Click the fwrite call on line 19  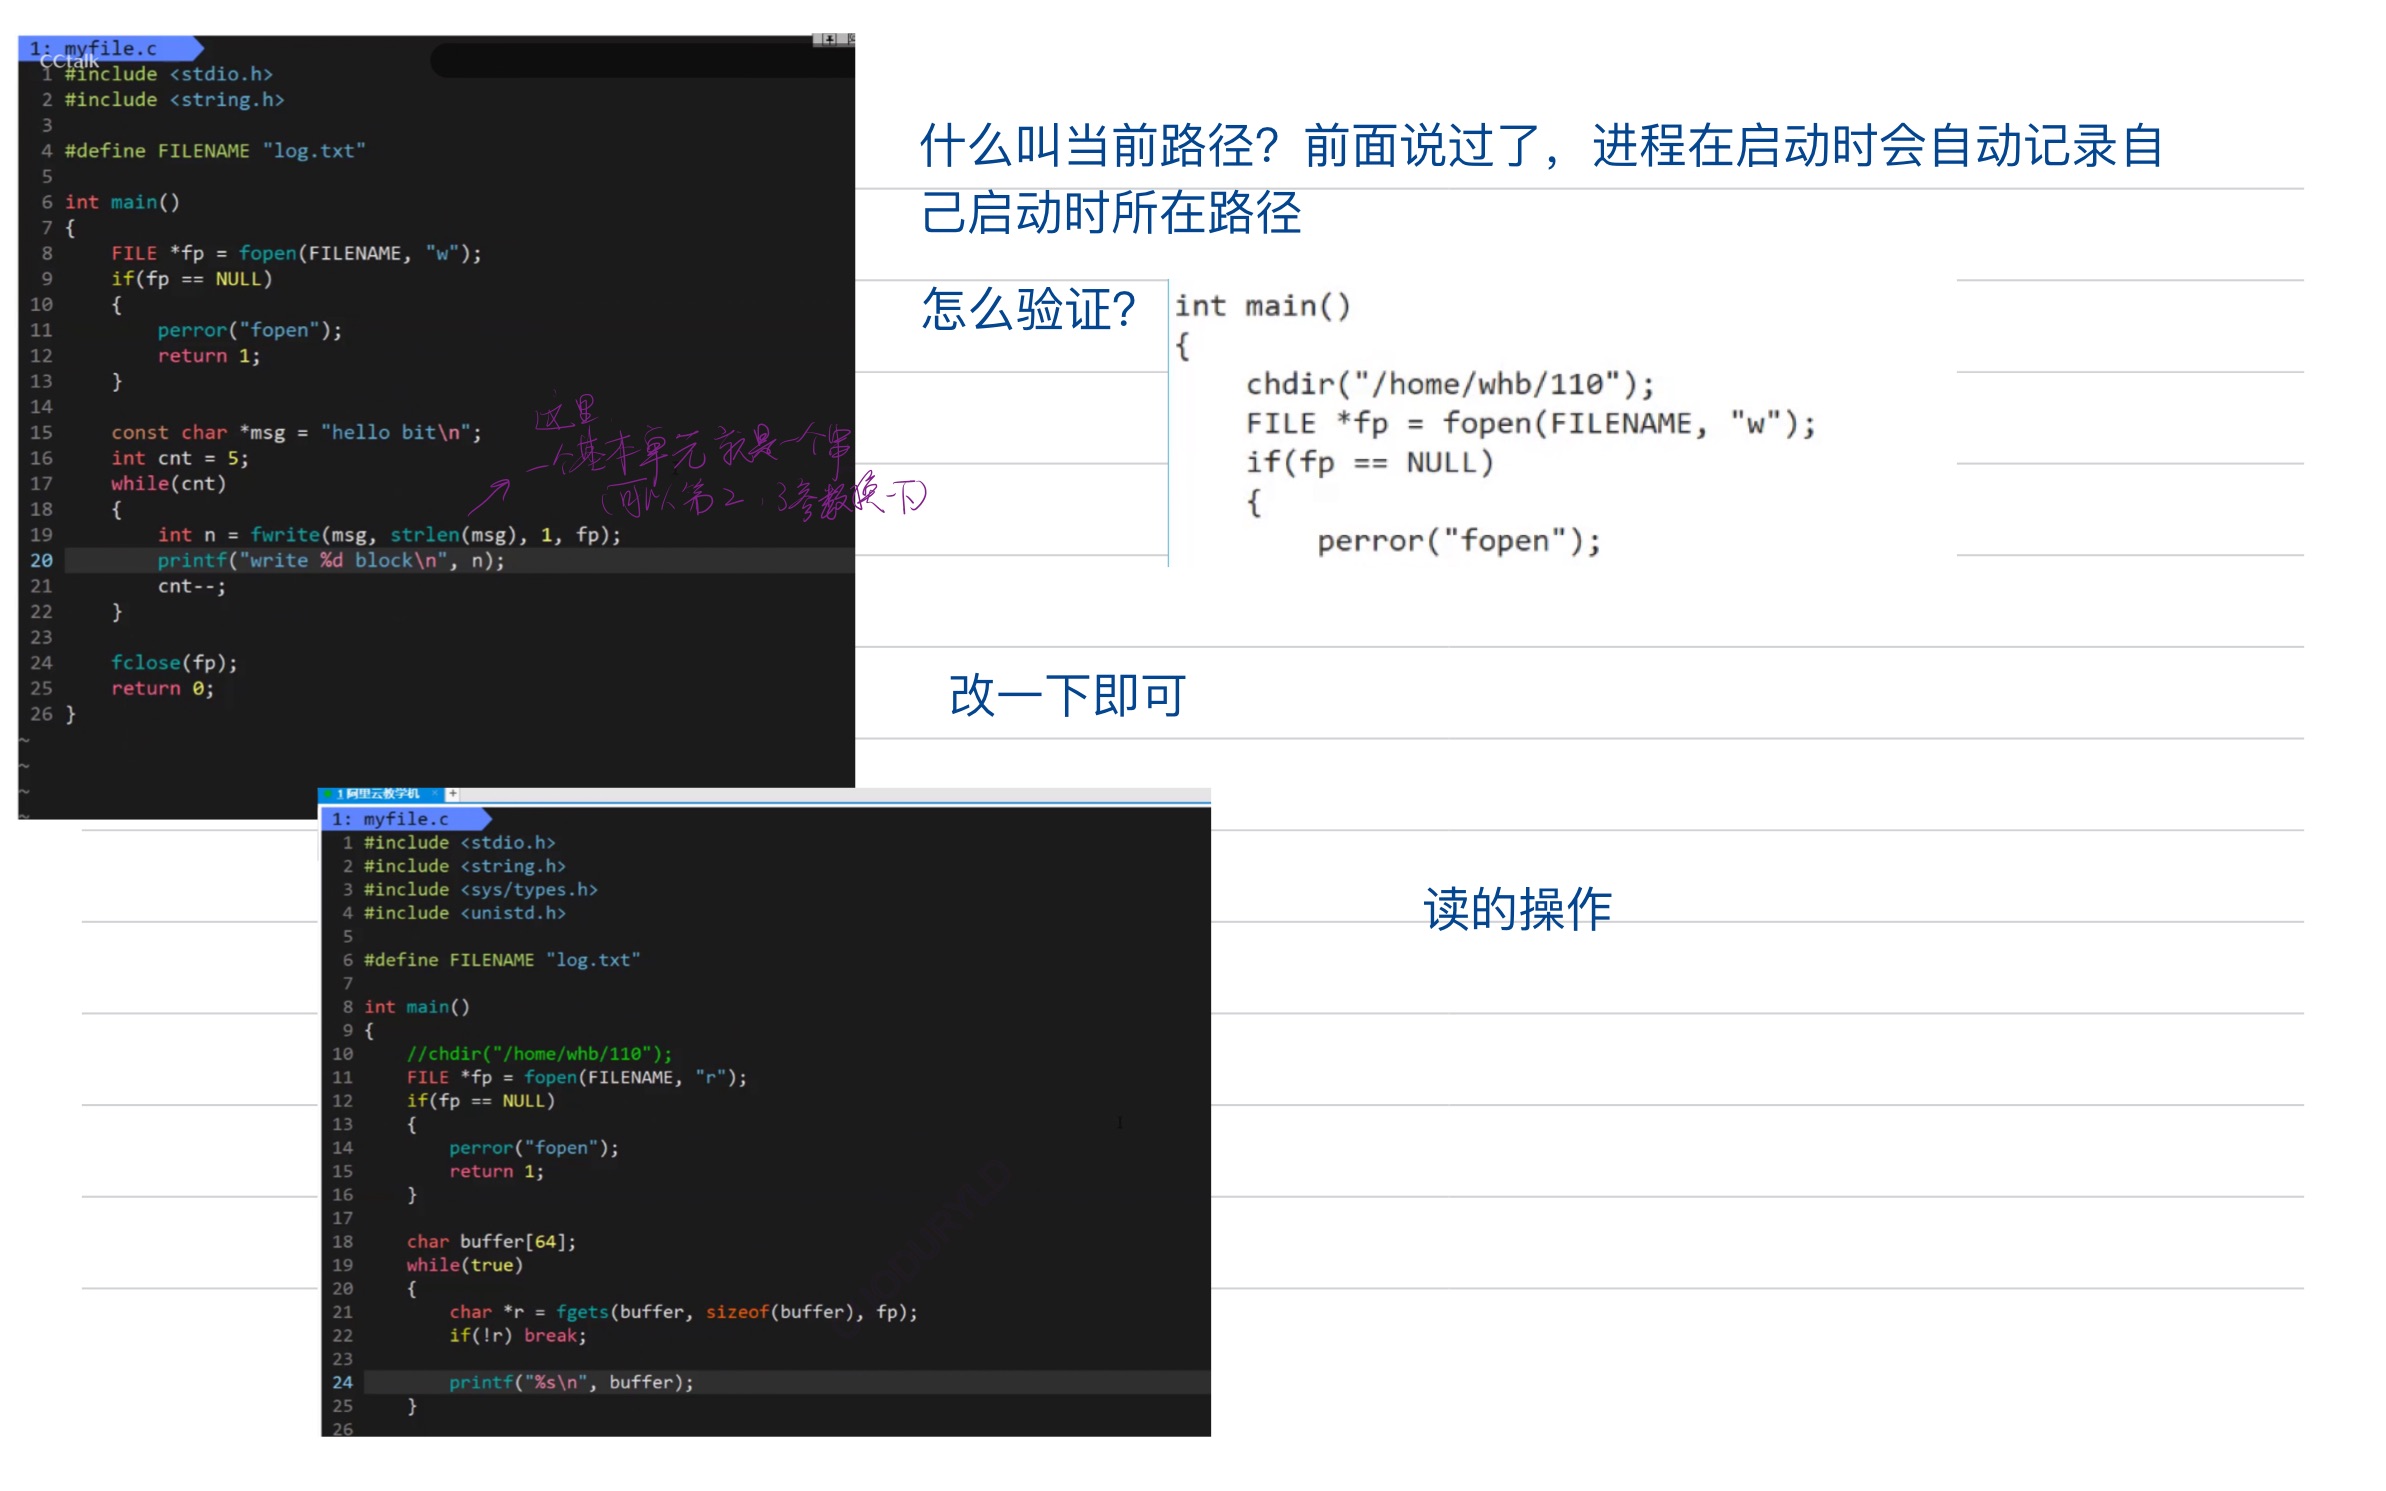[284, 535]
